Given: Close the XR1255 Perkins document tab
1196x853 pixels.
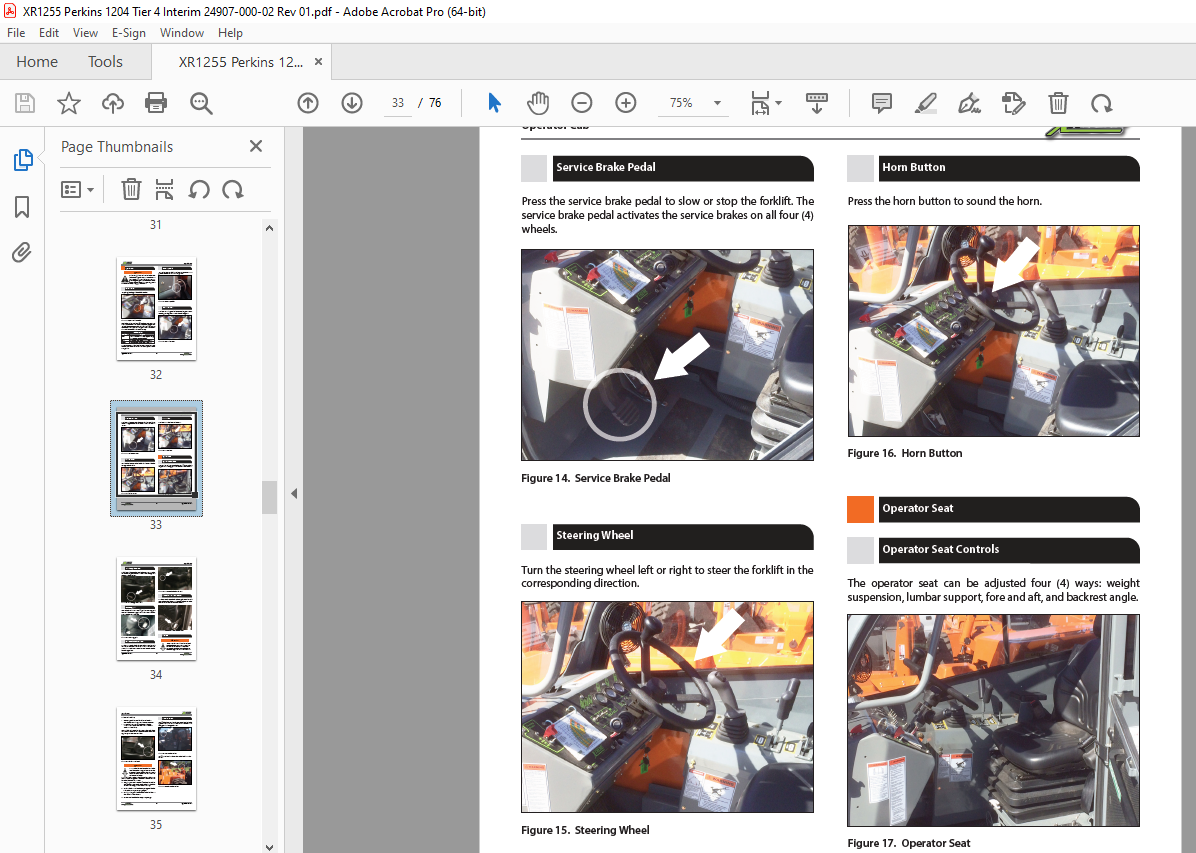Looking at the screenshot, I should point(318,62).
